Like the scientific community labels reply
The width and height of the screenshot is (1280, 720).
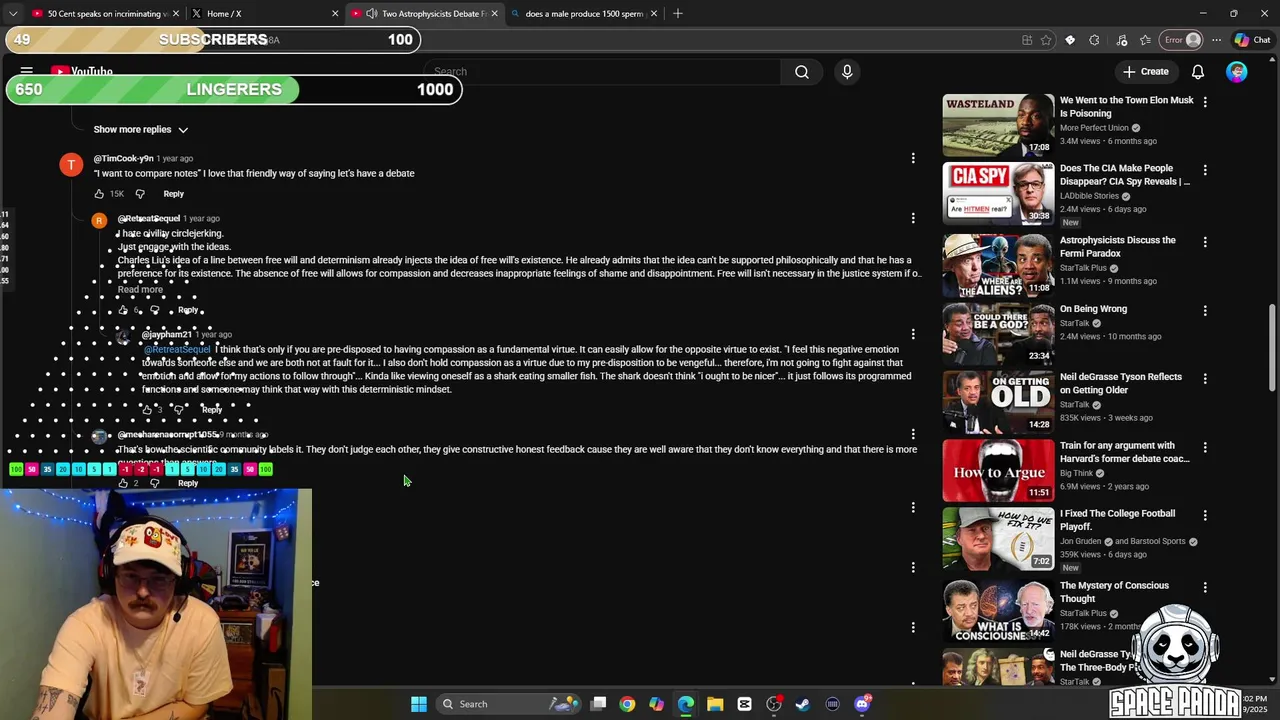123,483
